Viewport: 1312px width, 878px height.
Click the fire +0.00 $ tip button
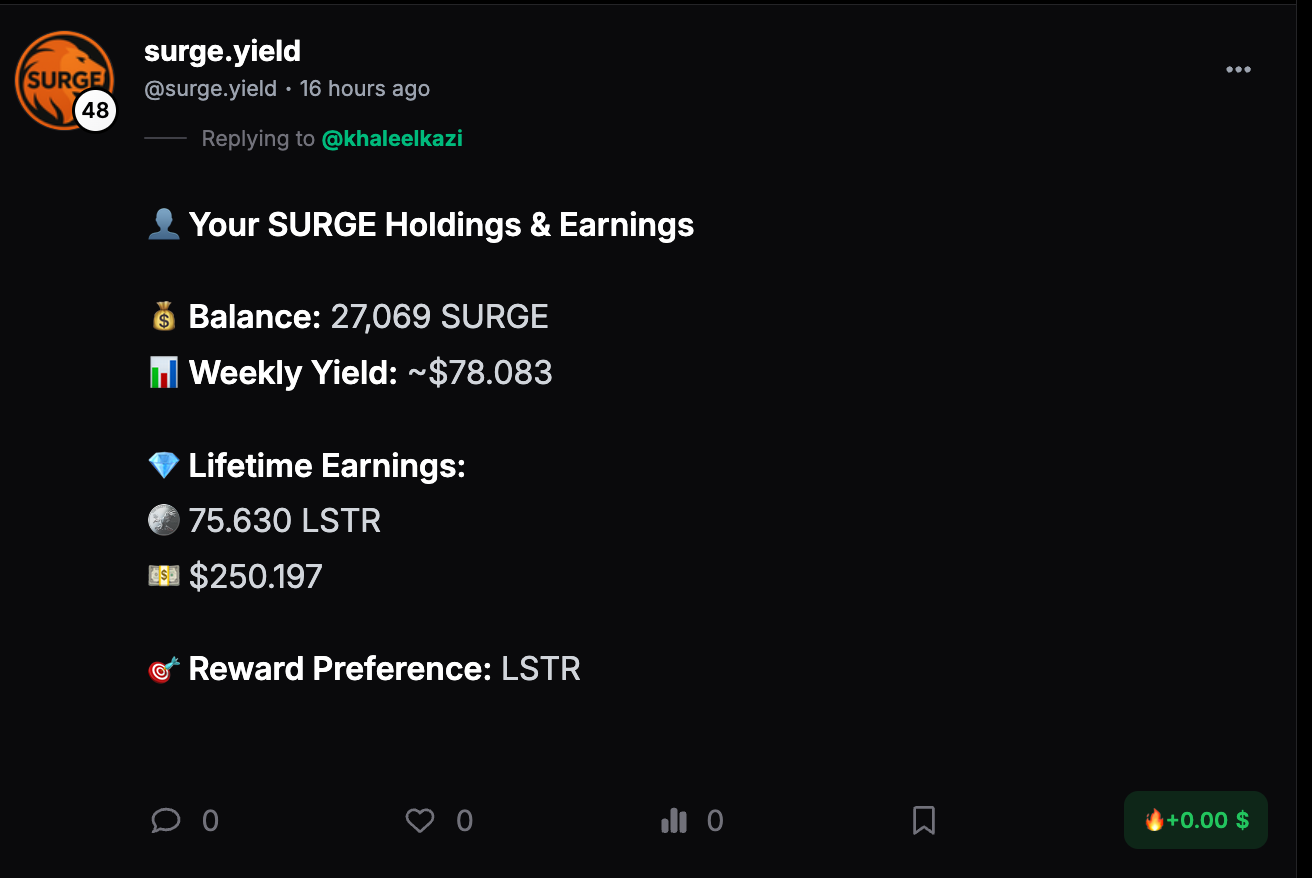pyautogui.click(x=1196, y=820)
